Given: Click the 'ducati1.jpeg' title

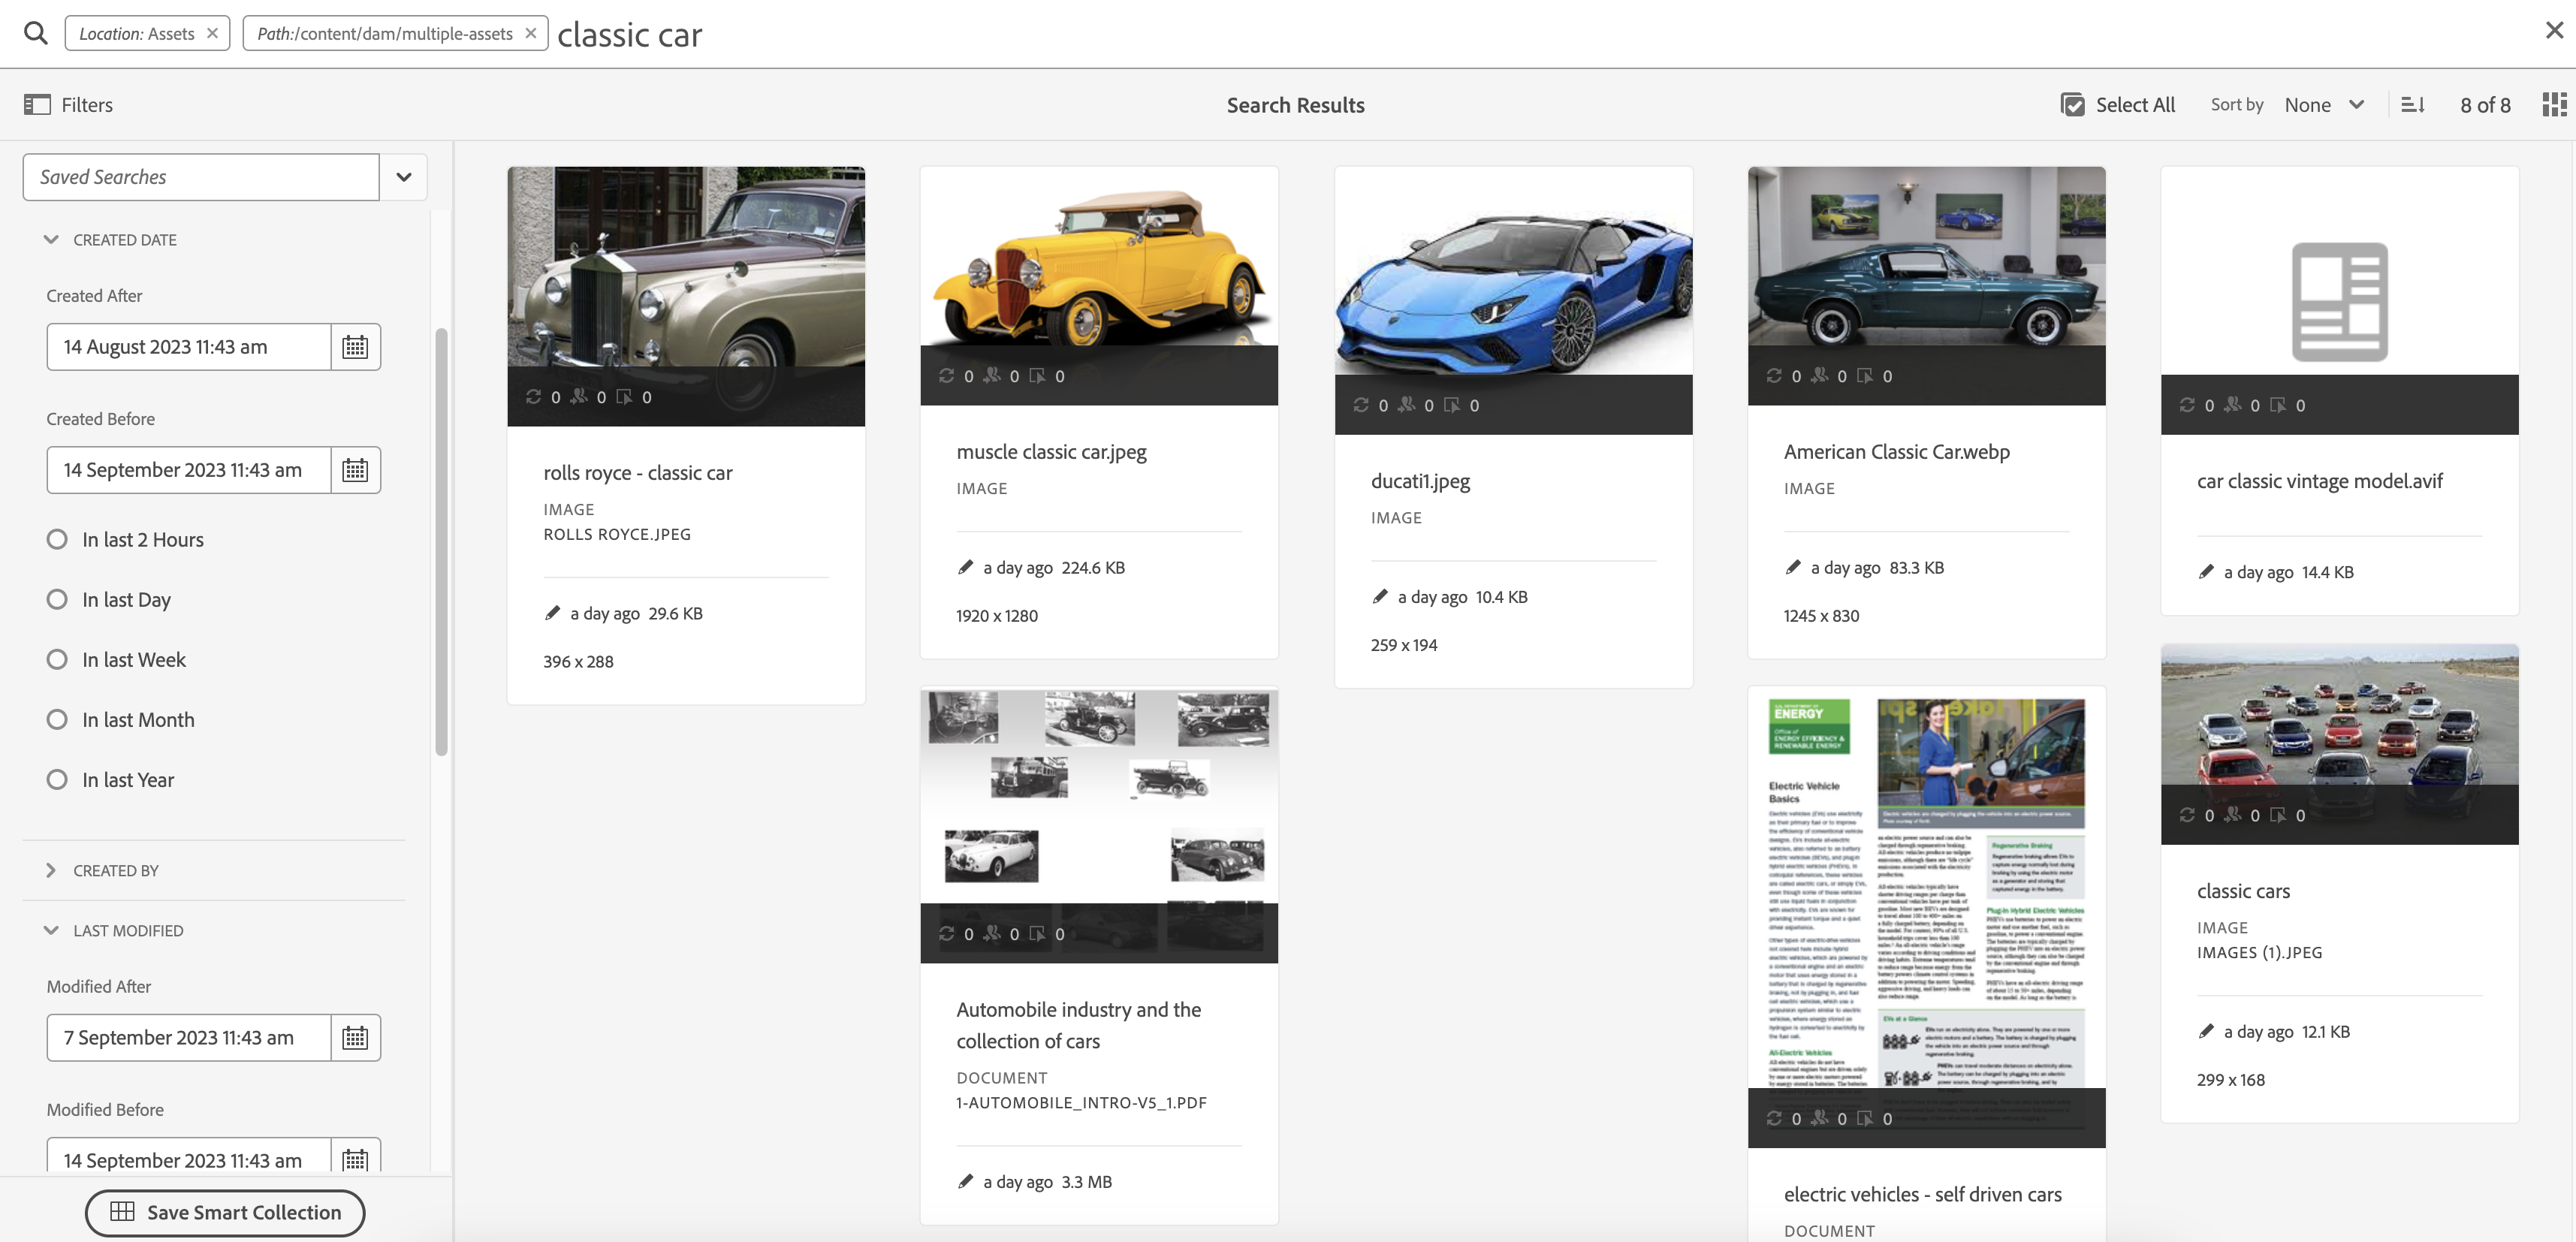Looking at the screenshot, I should (x=1420, y=480).
